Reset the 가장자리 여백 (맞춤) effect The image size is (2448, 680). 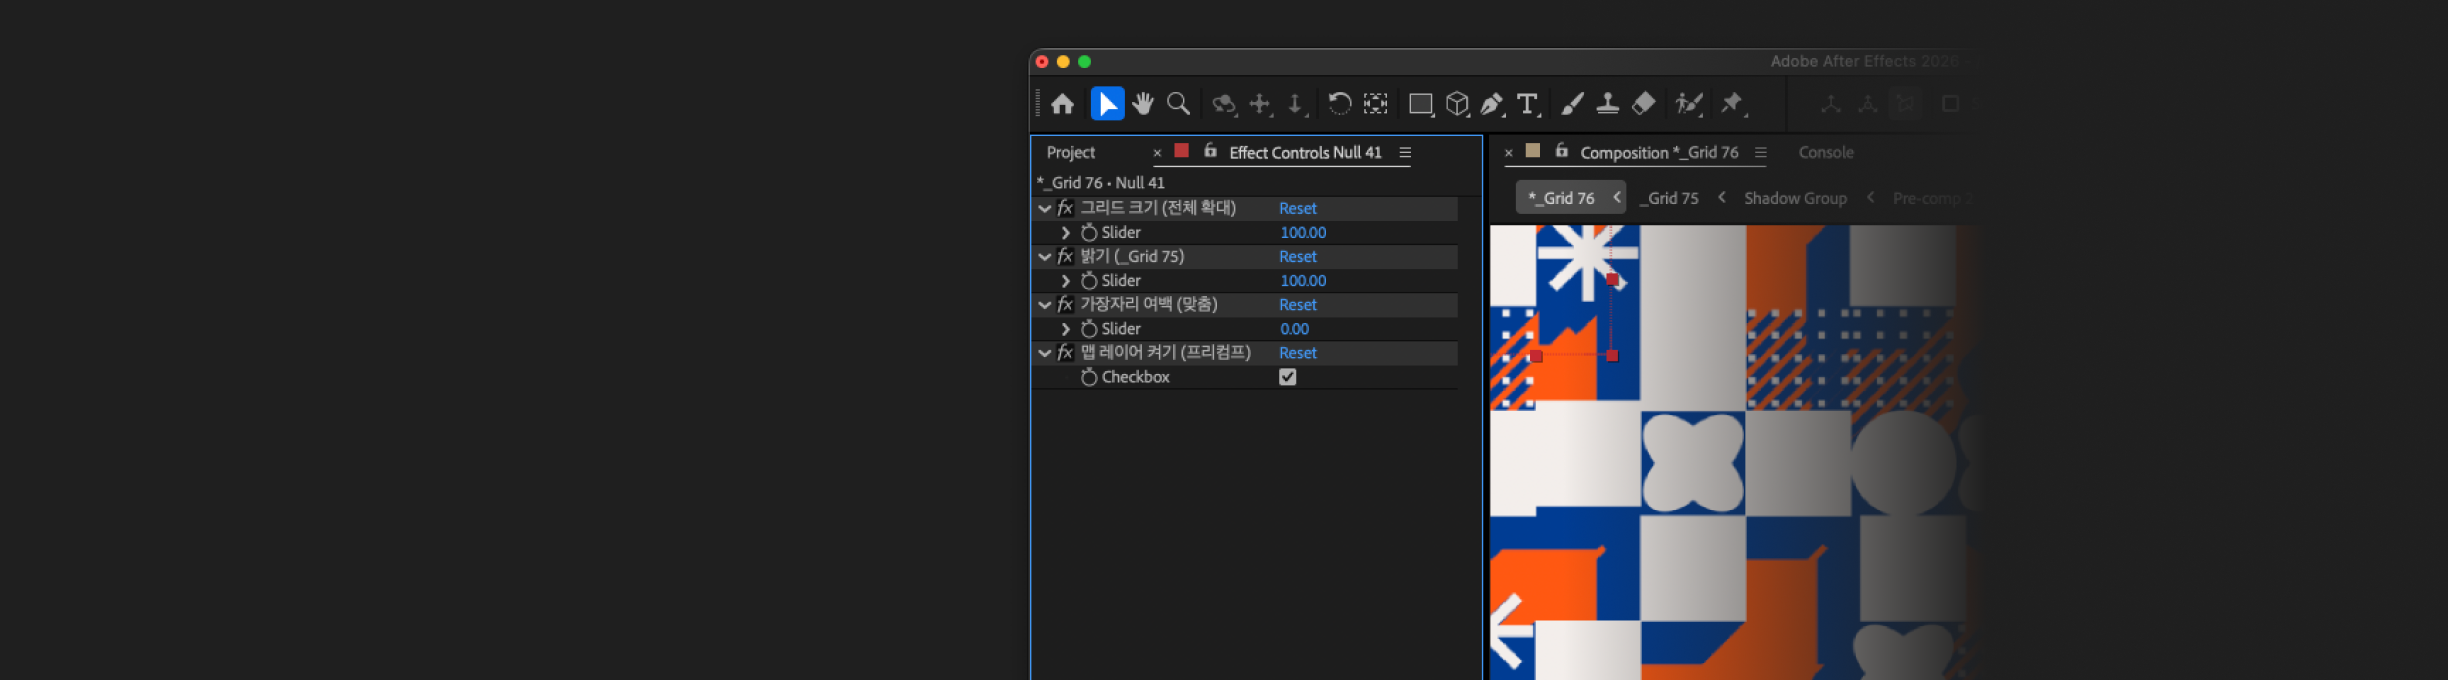pos(1297,305)
